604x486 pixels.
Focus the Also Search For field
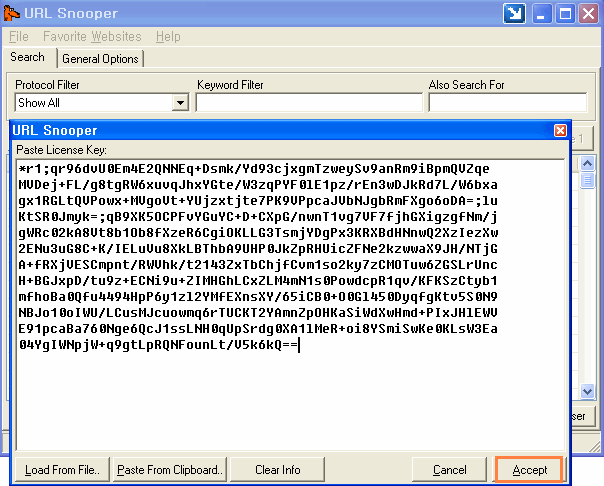pyautogui.click(x=508, y=102)
